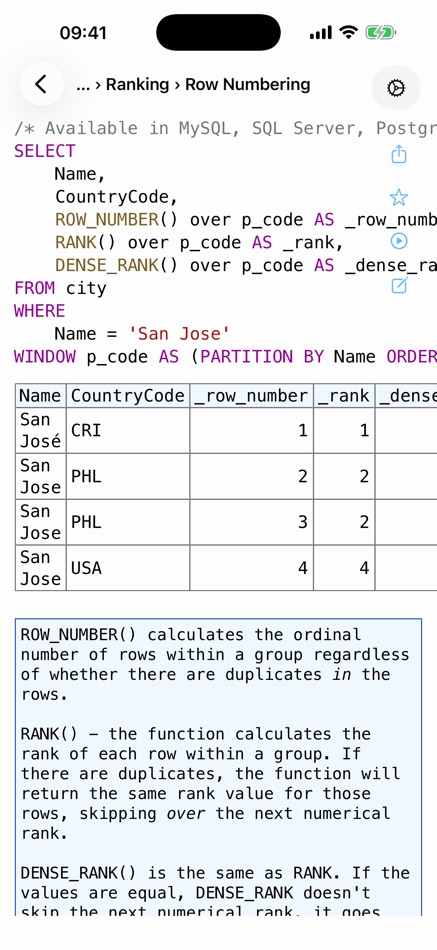
Task: Tap the share icon beside SELECT
Action: (x=399, y=154)
